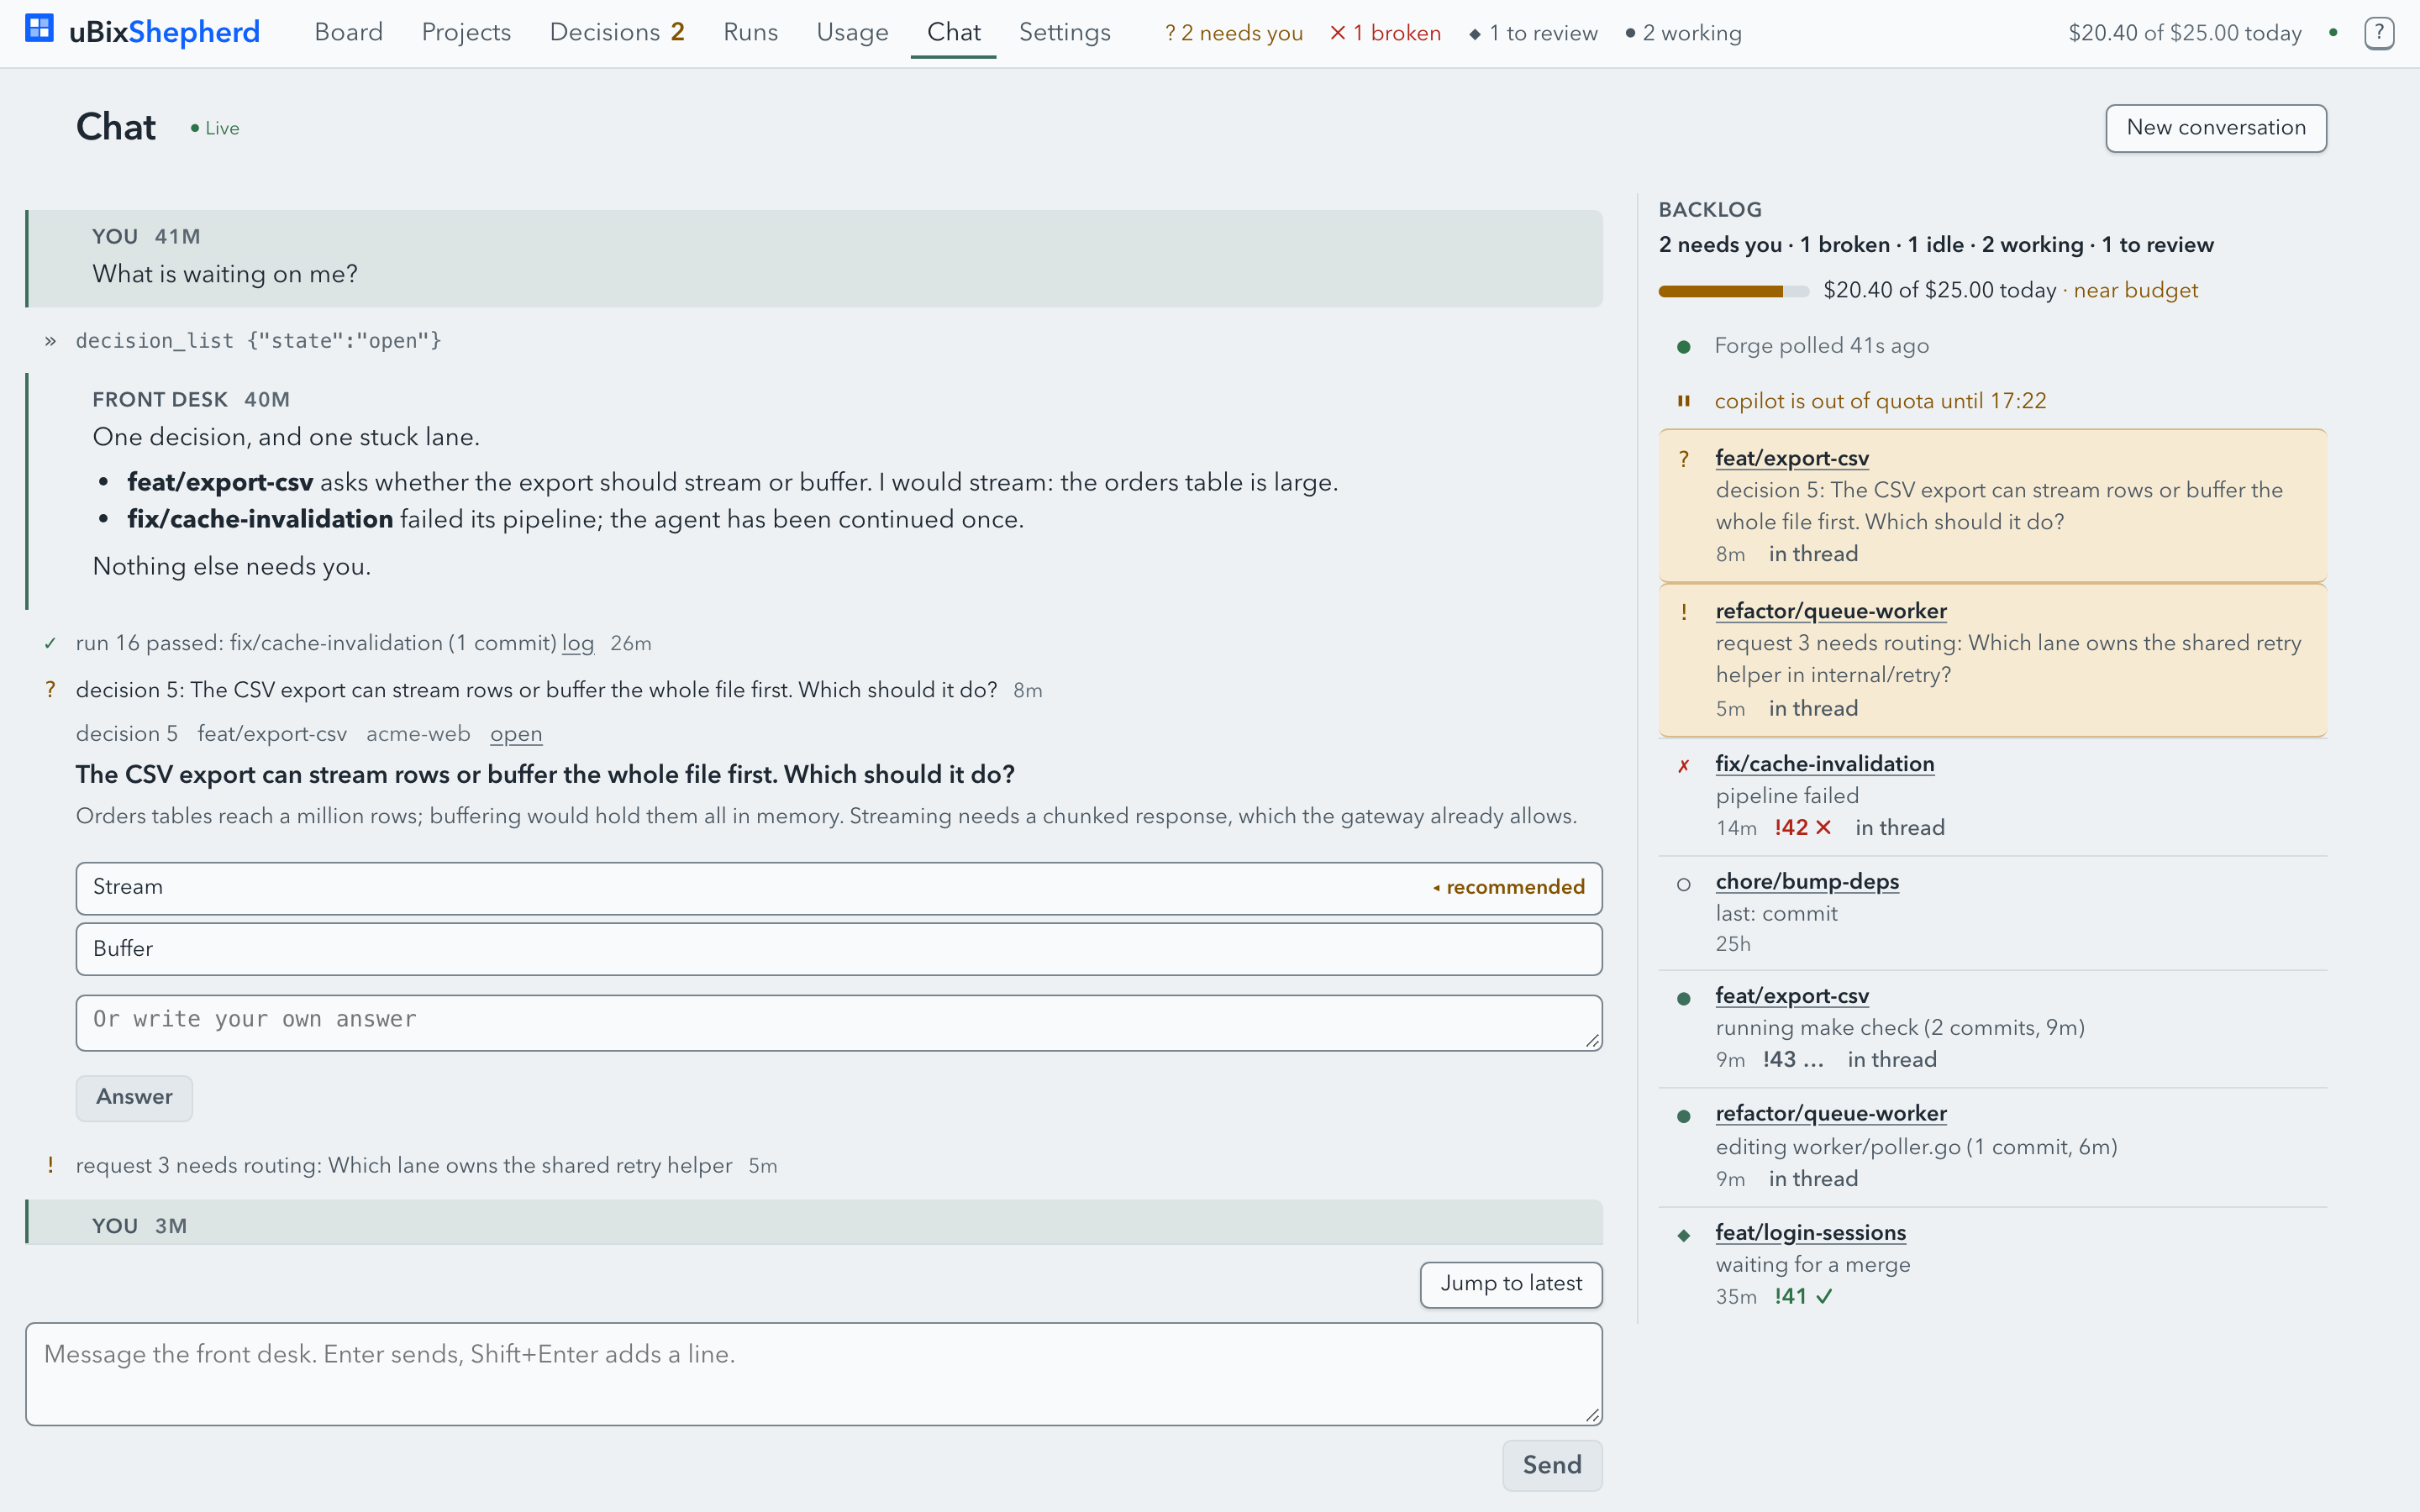Click the idle circle icon beside chore/bump-deps

1684,884
